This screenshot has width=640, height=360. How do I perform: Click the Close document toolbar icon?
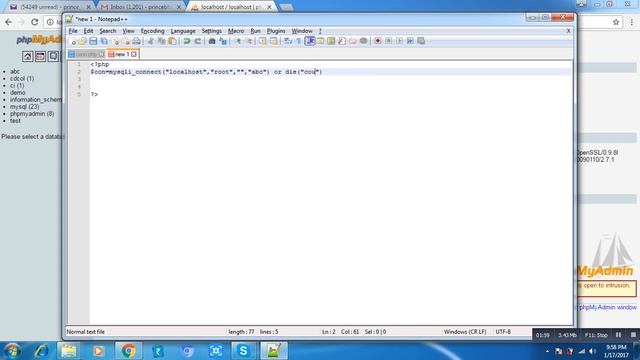point(116,41)
